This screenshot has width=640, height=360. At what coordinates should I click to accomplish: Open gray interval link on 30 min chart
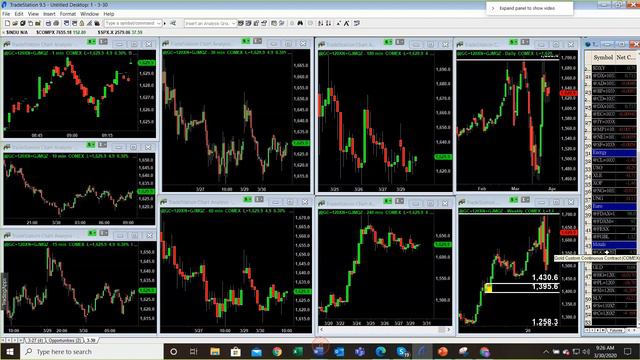click(258, 41)
